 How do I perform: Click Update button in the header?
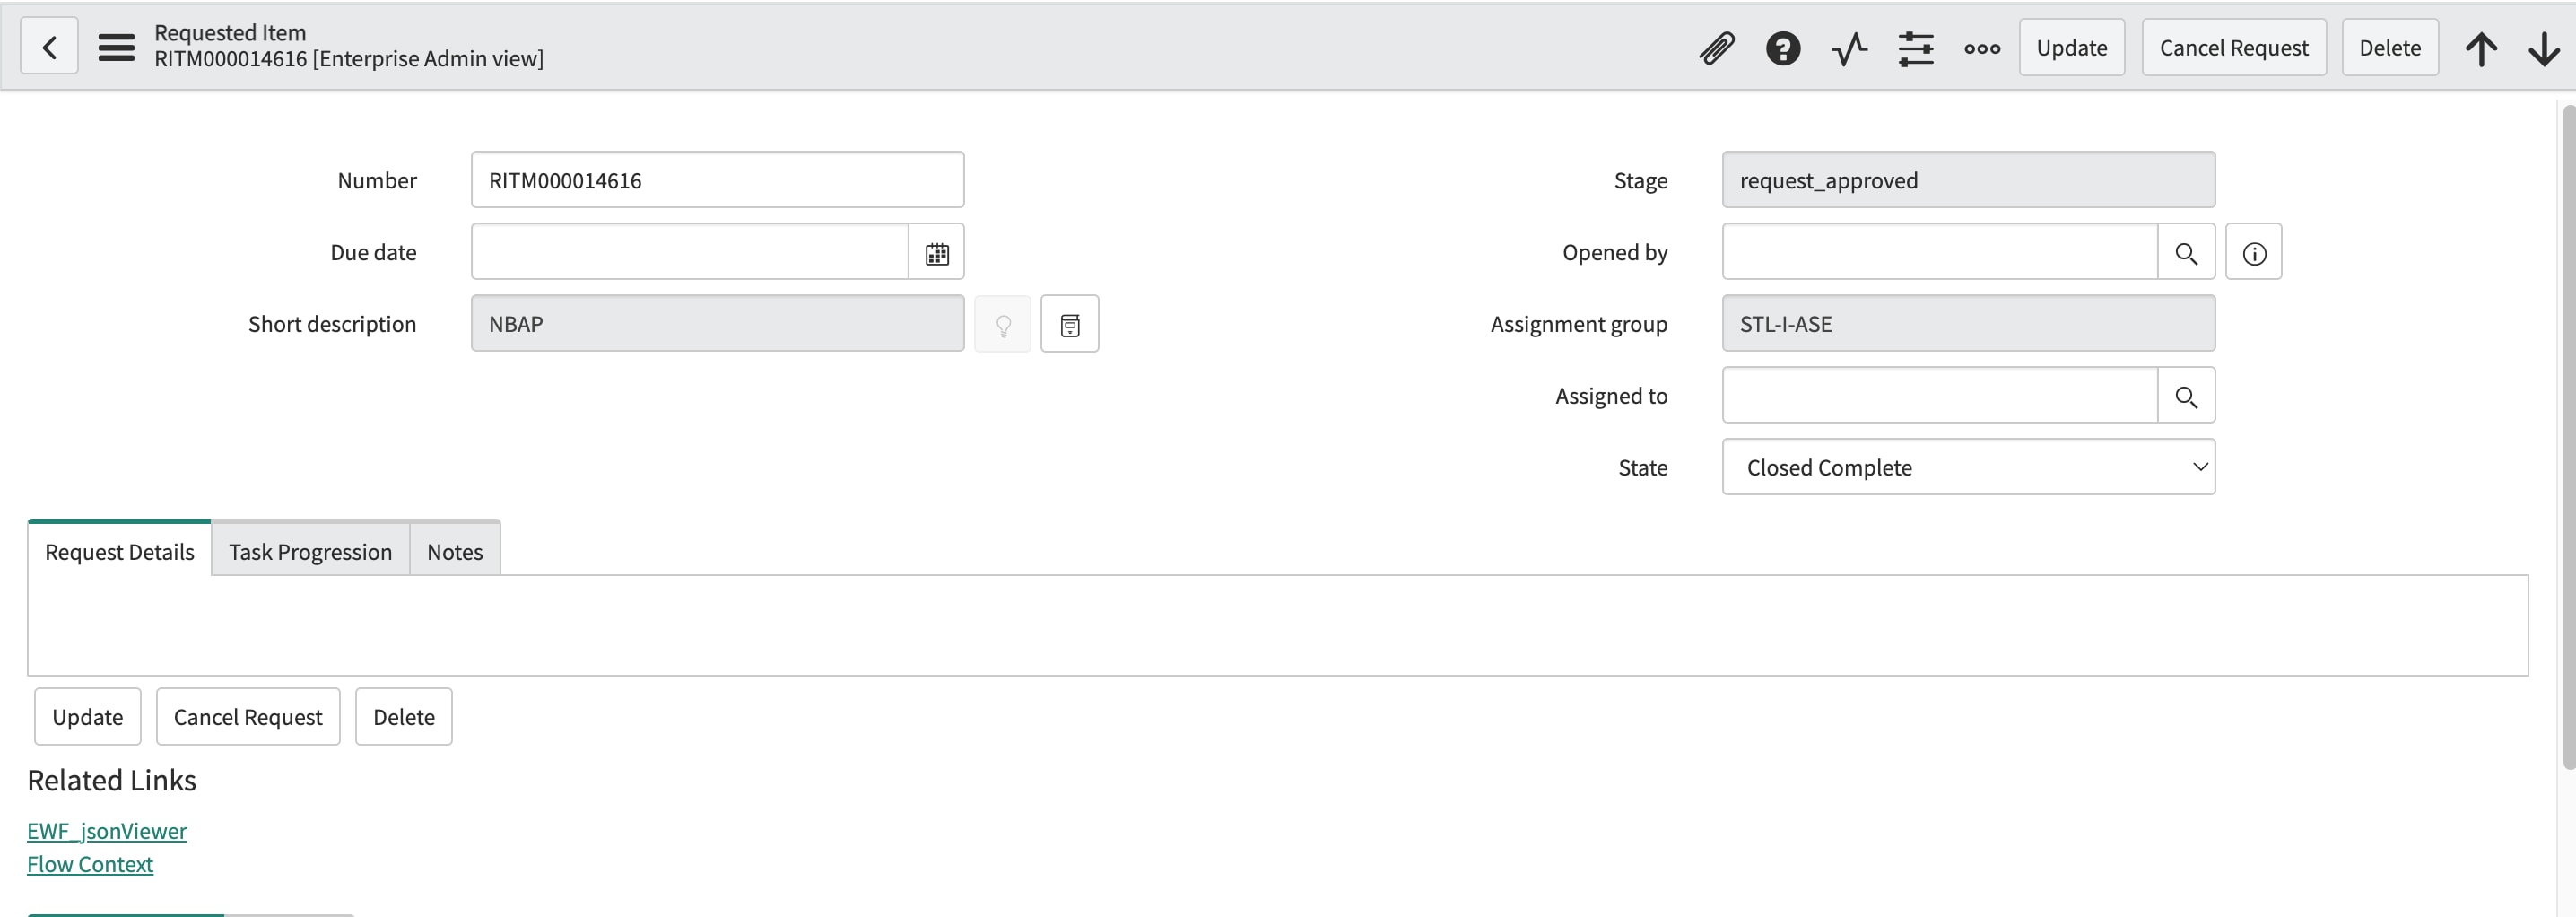pyautogui.click(x=2071, y=47)
